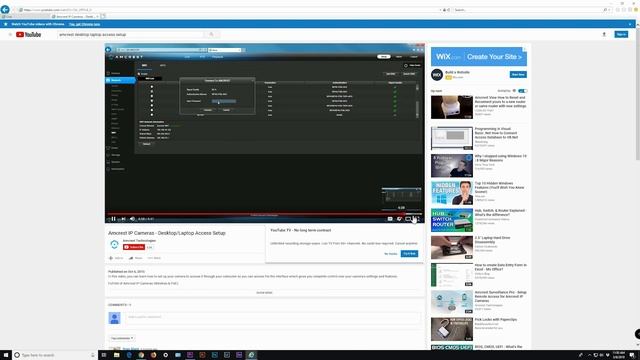This screenshot has width=640, height=360.
Task: Pause the YouTube video
Action: 113,219
